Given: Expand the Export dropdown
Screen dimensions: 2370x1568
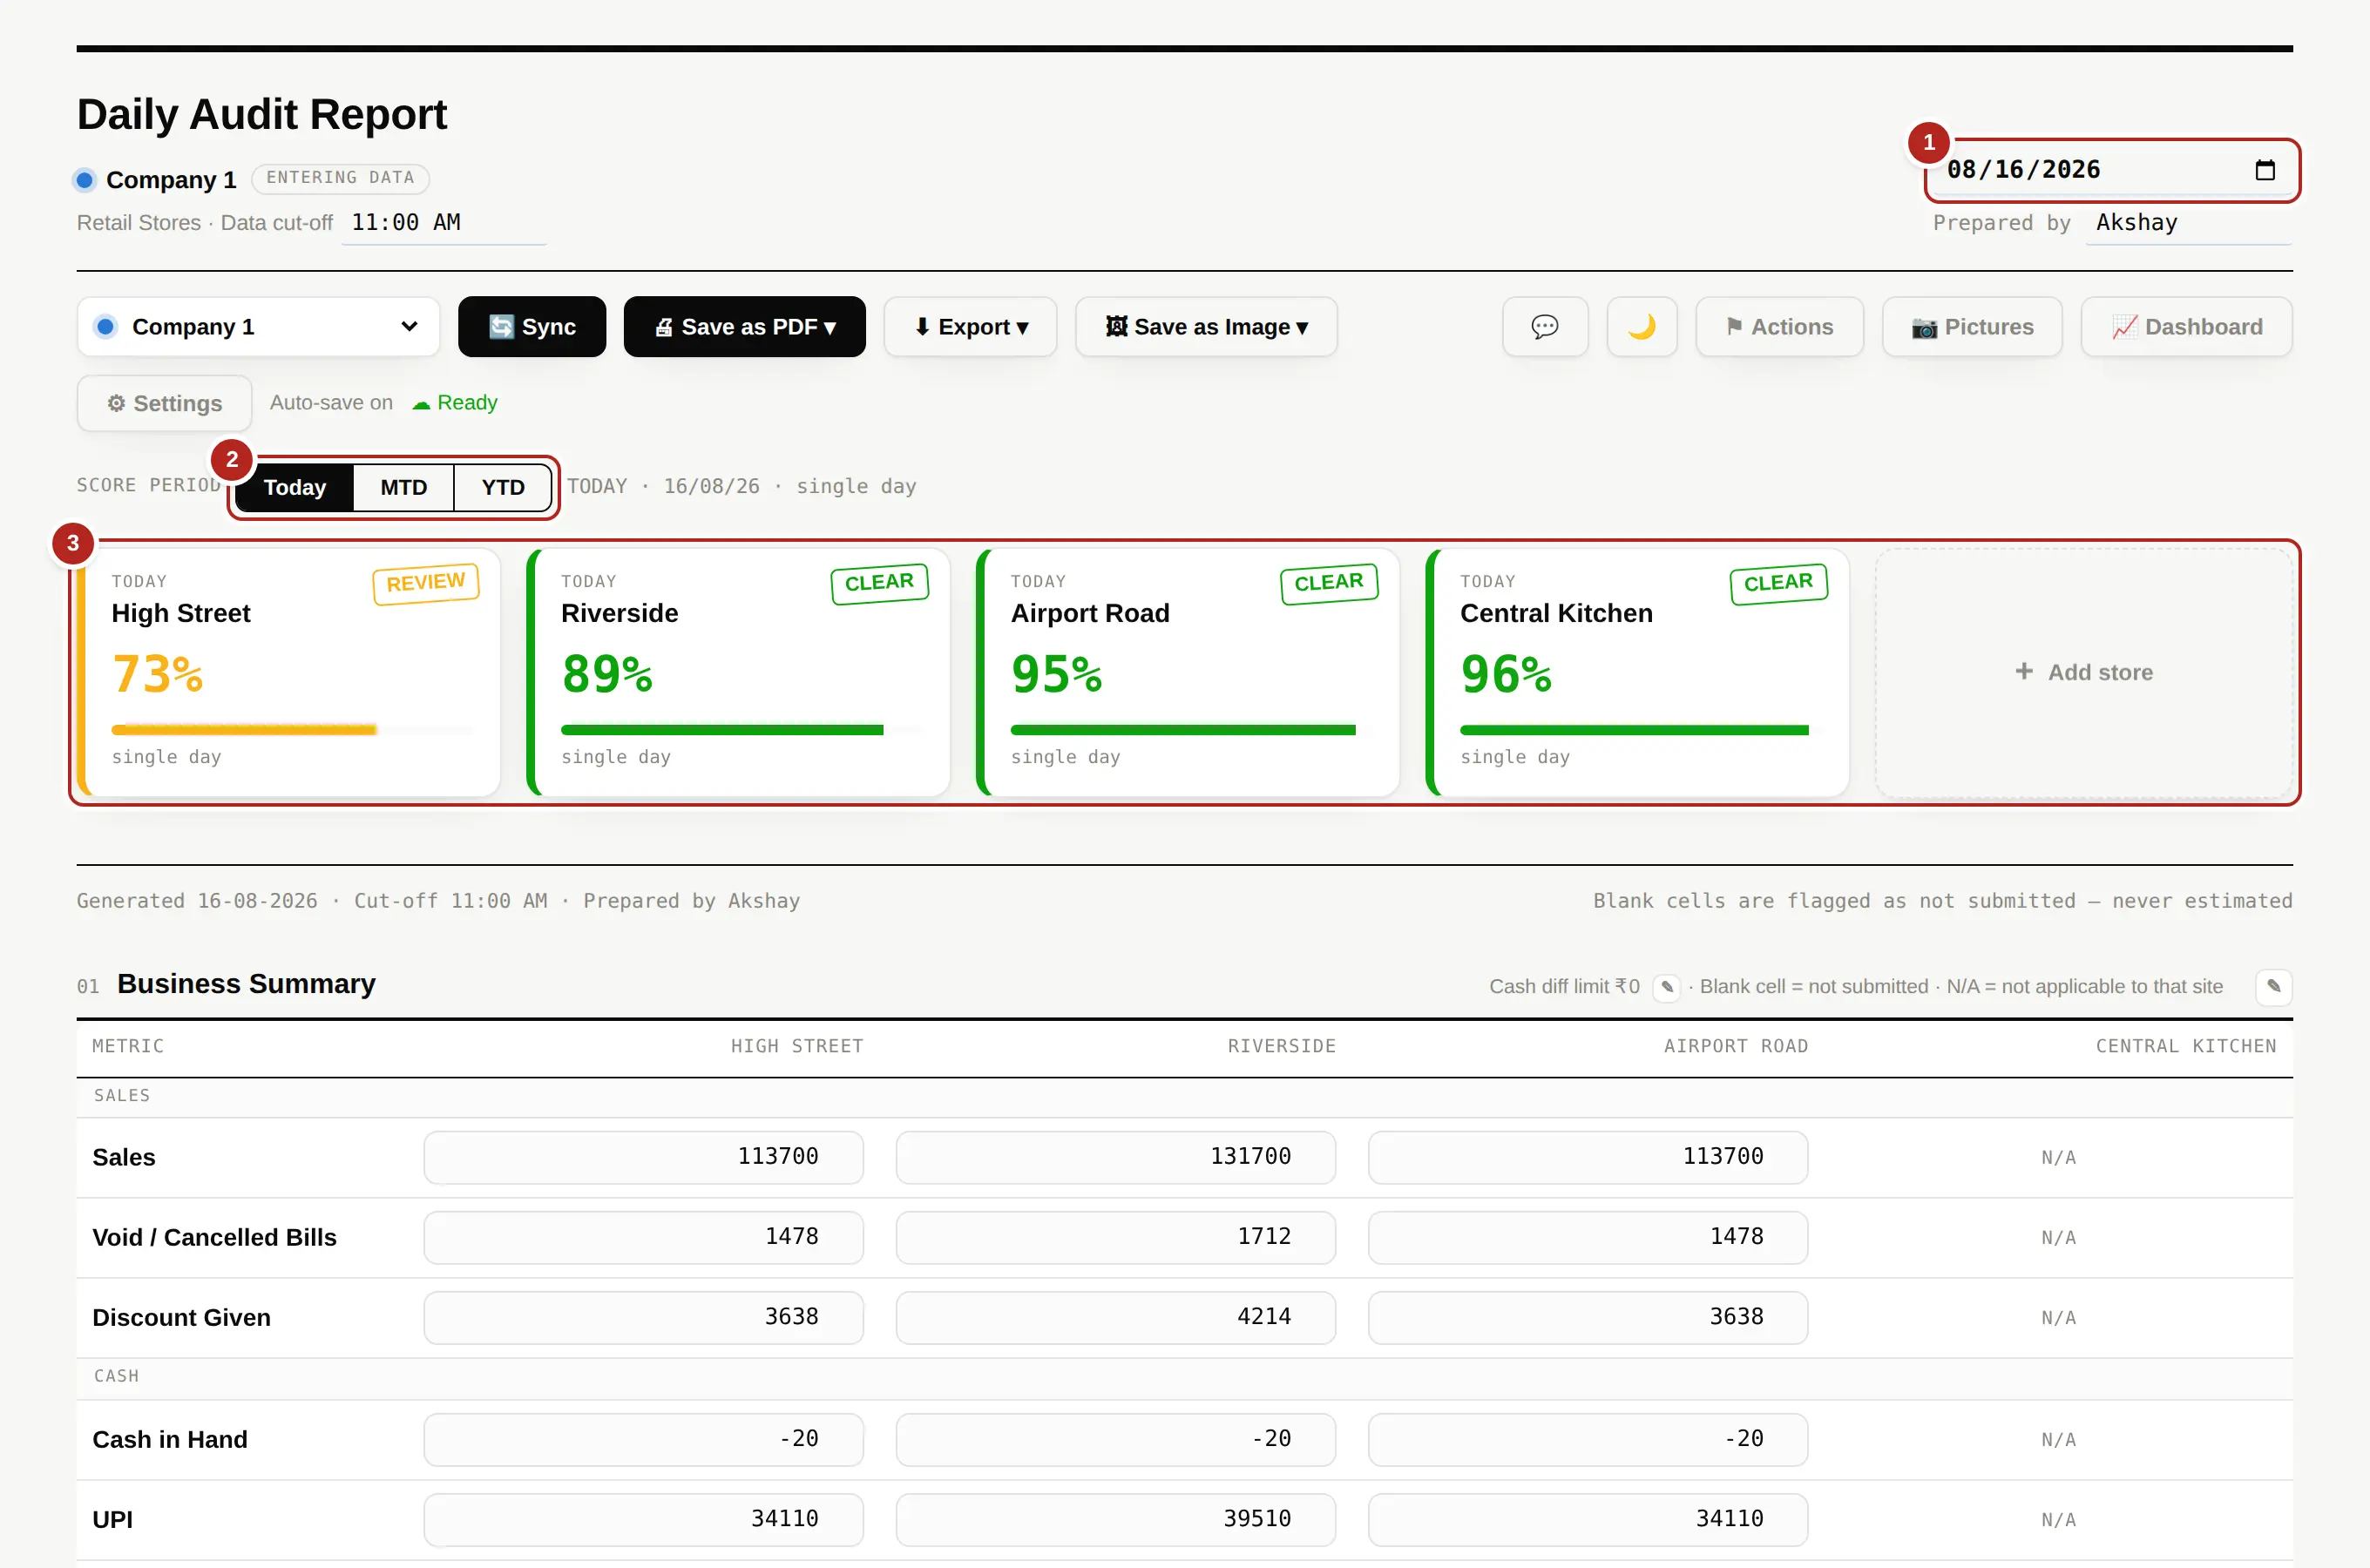Looking at the screenshot, I should click(x=970, y=327).
